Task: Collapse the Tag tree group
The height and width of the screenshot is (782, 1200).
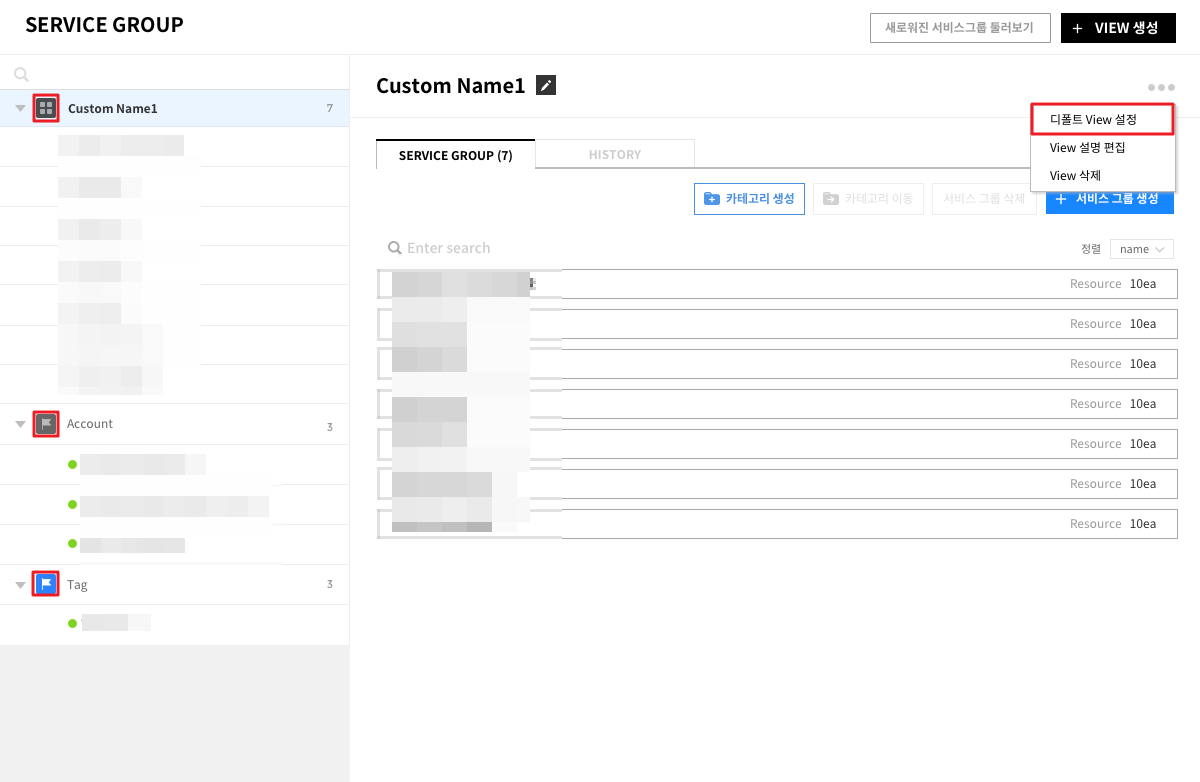Action: [20, 585]
